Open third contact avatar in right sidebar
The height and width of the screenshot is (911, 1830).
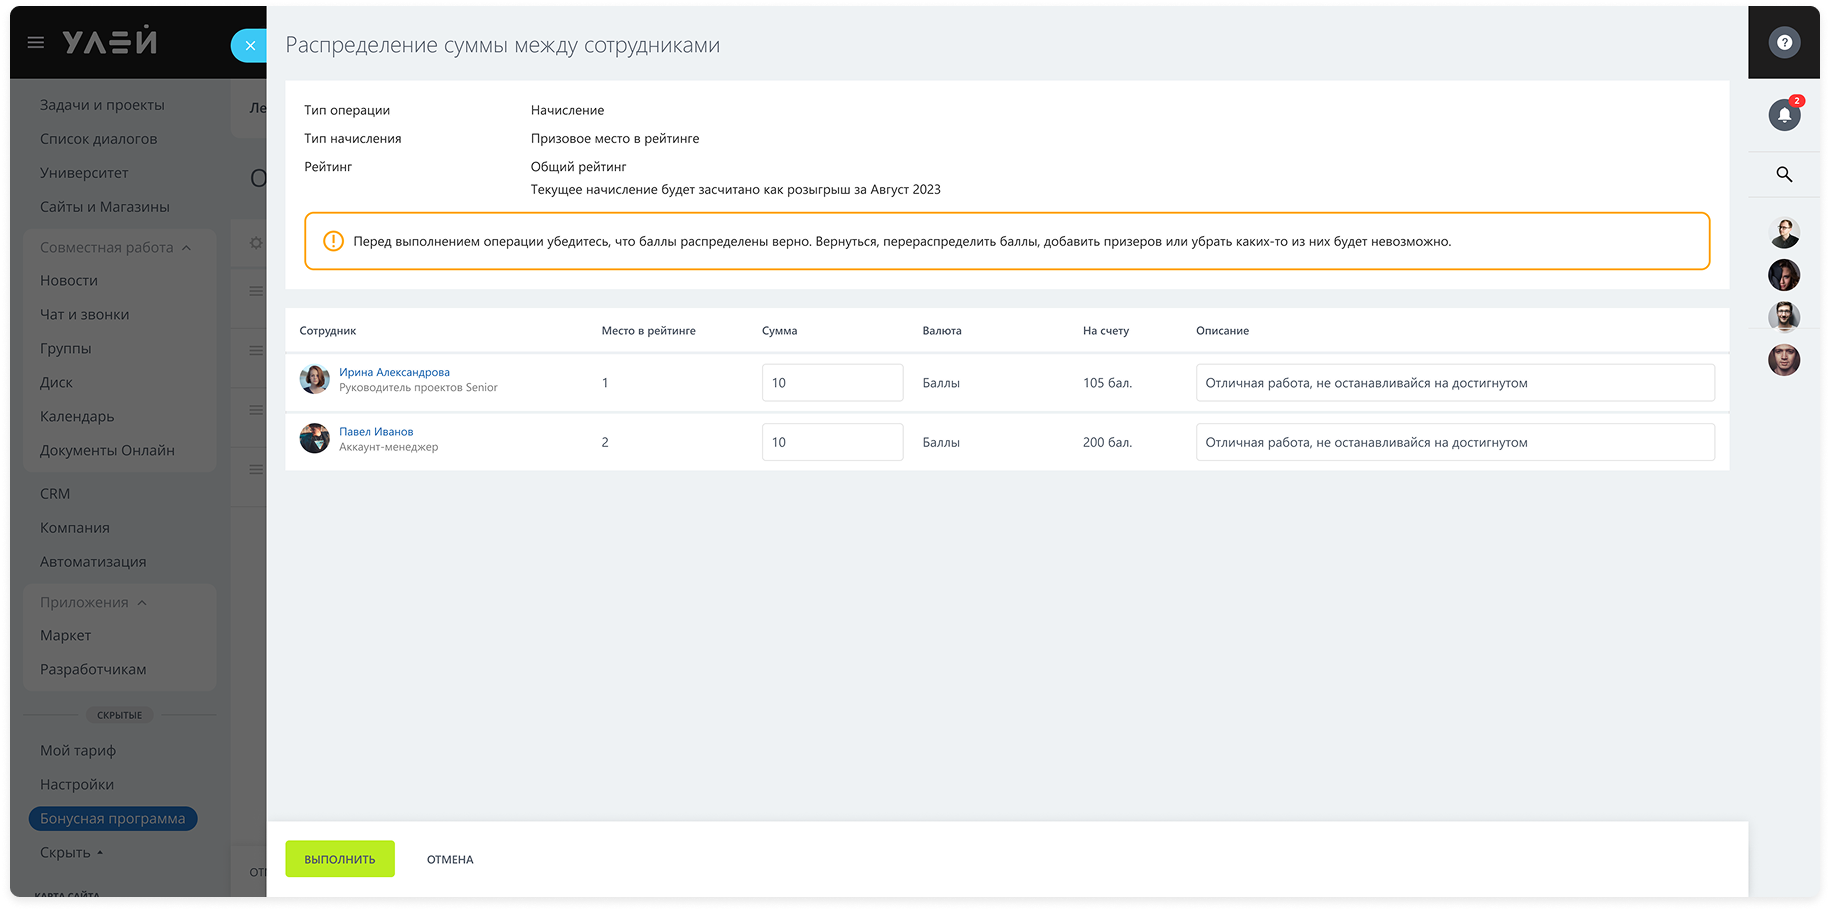pyautogui.click(x=1784, y=317)
